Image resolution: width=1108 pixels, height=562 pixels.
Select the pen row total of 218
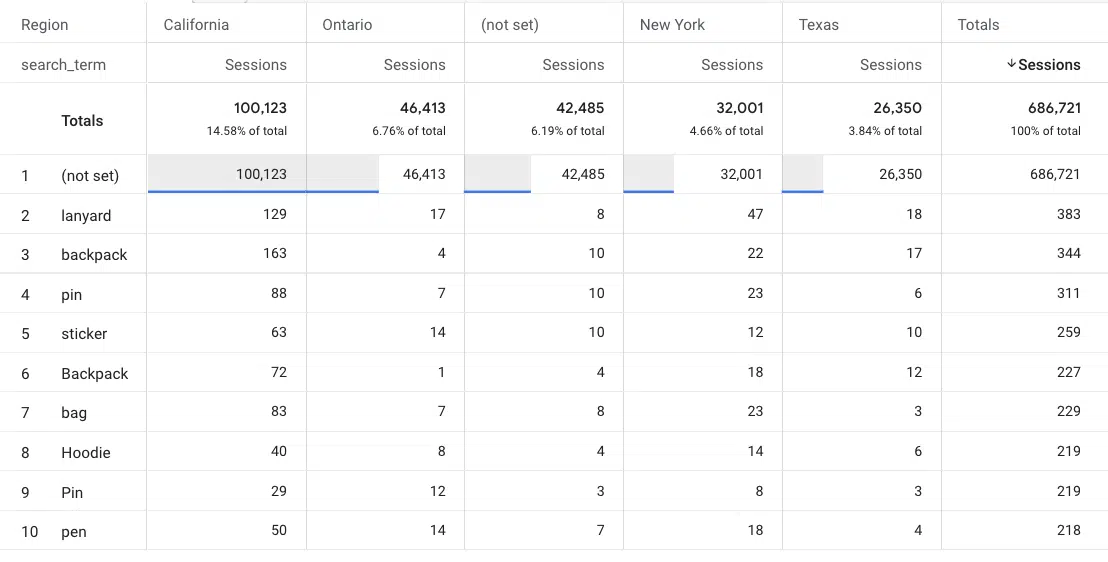(x=1065, y=530)
